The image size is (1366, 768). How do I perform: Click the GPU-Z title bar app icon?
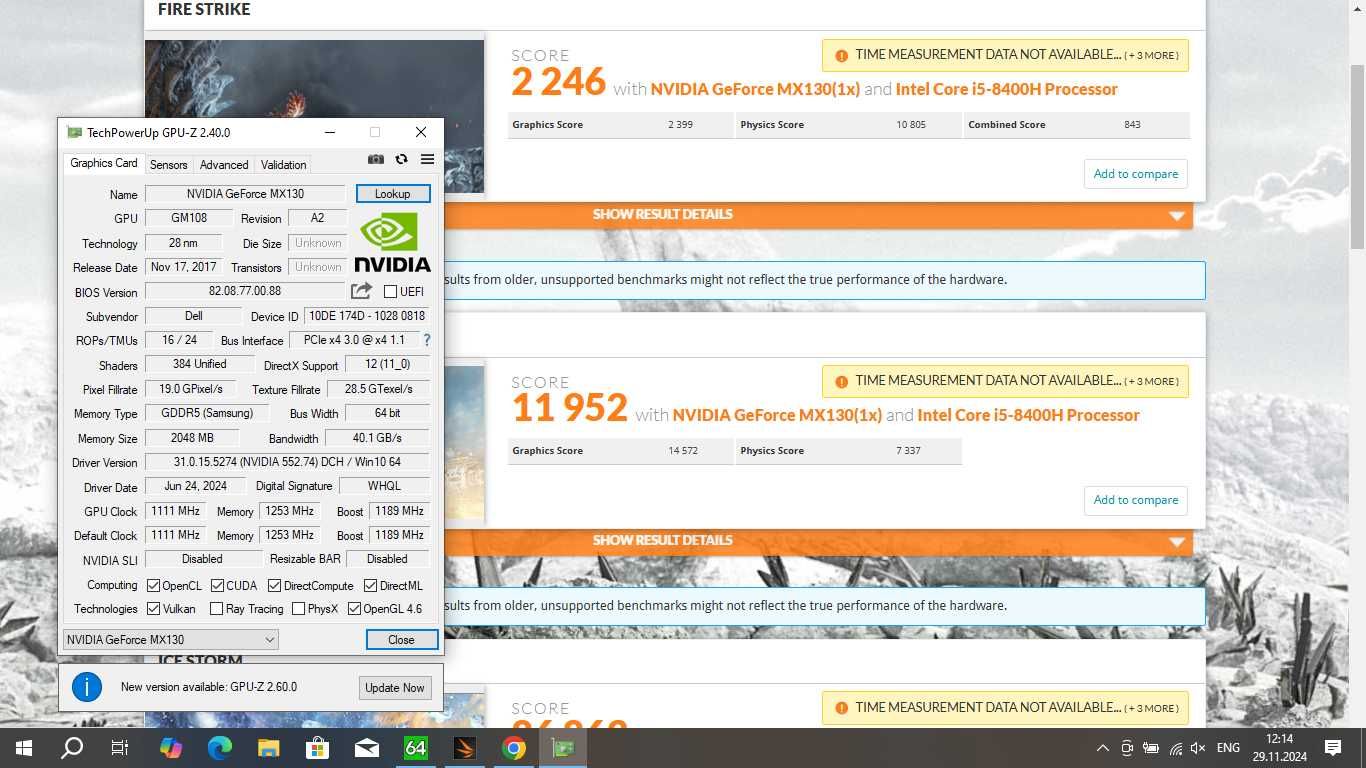74,132
